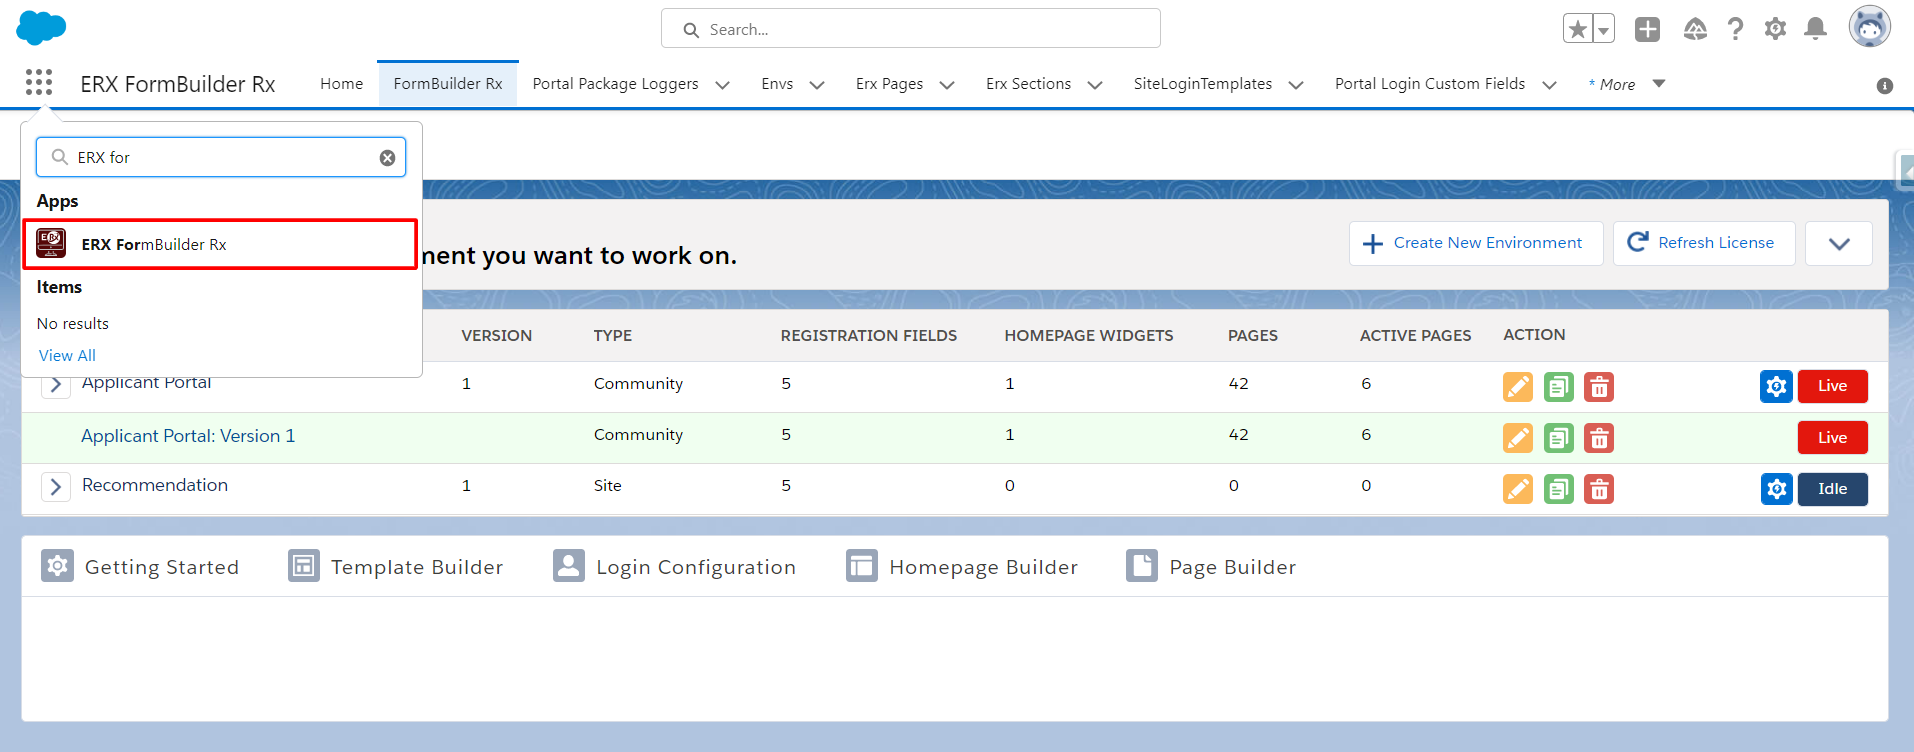The height and width of the screenshot is (752, 1914).
Task: Click the View All link
Action: [67, 356]
